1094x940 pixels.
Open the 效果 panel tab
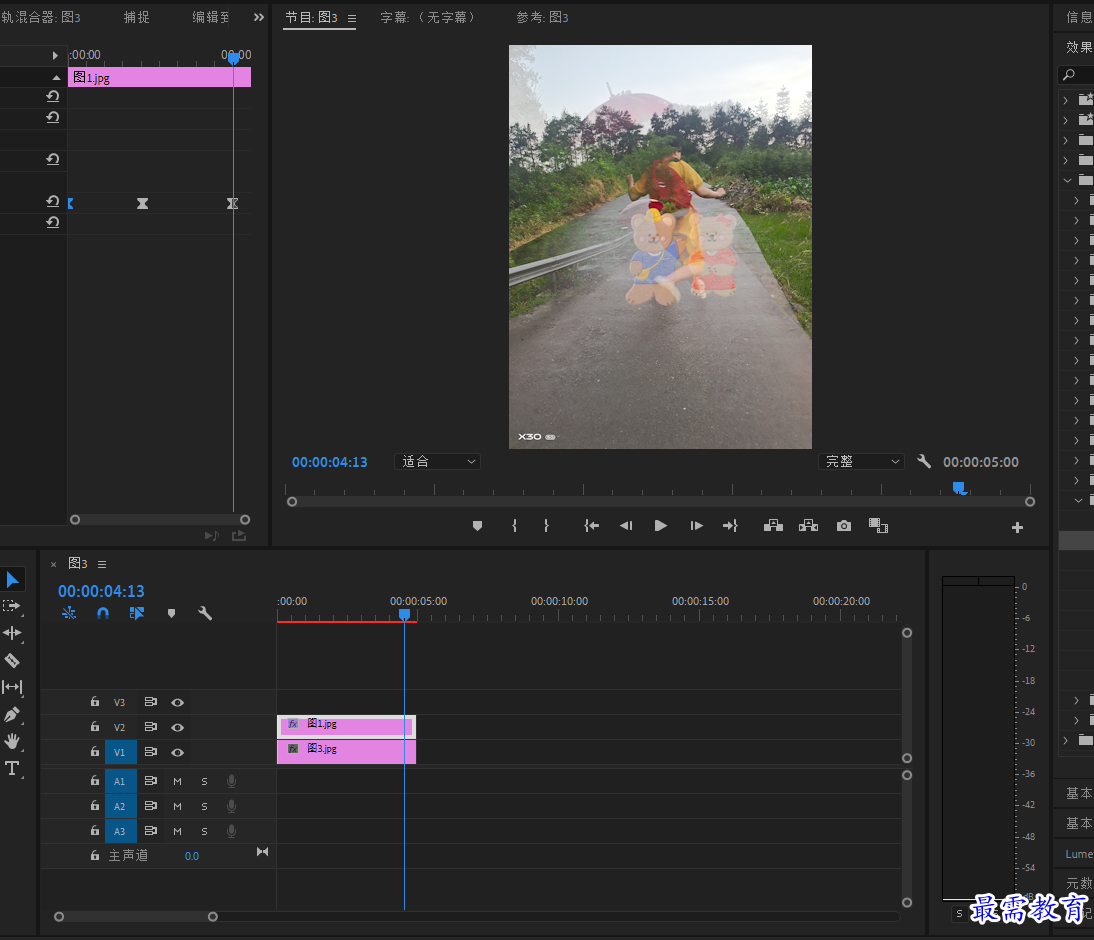pos(1079,47)
